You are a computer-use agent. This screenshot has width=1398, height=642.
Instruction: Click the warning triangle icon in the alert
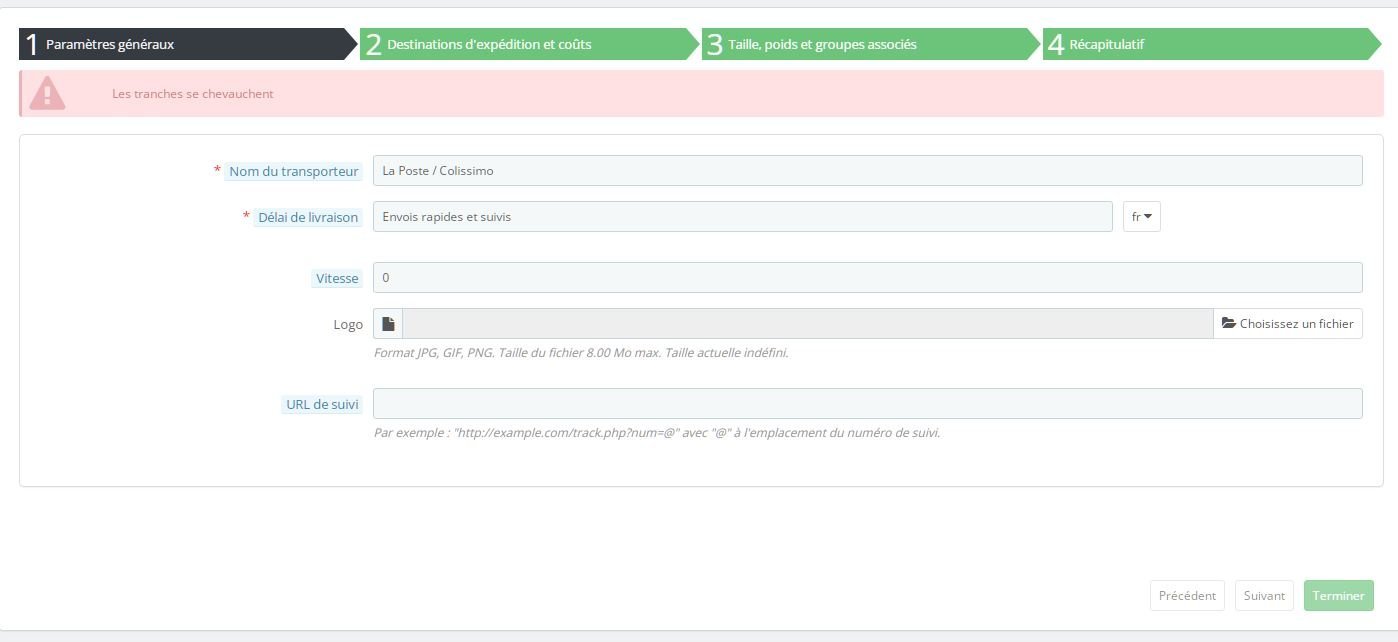pos(47,94)
